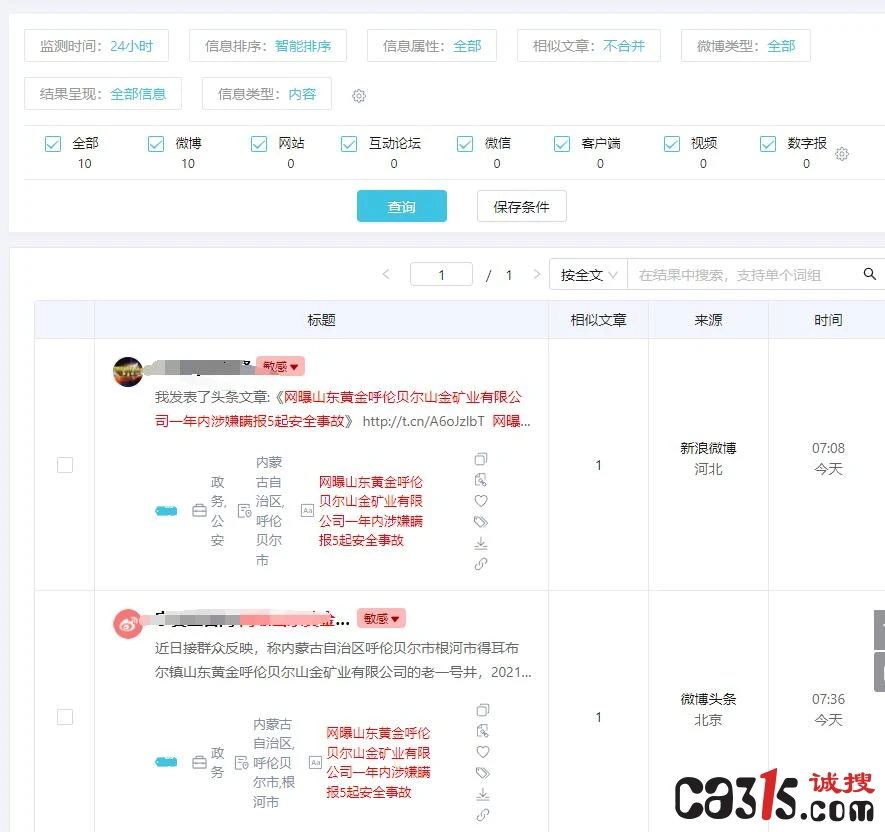Select the row checkbox for the 新浪微博 post
Viewport: 885px width, 832px height.
pyautogui.click(x=65, y=465)
